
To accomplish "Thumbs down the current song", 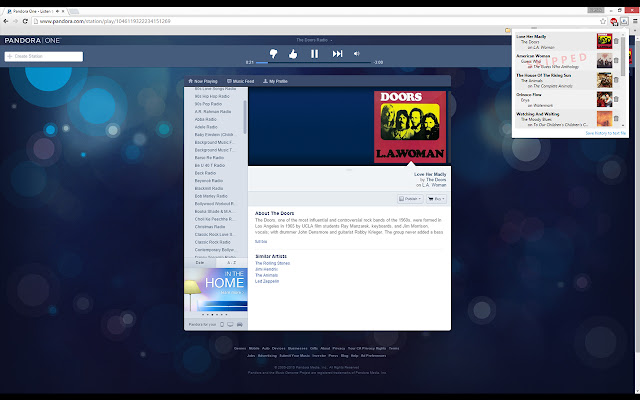I will coord(274,53).
